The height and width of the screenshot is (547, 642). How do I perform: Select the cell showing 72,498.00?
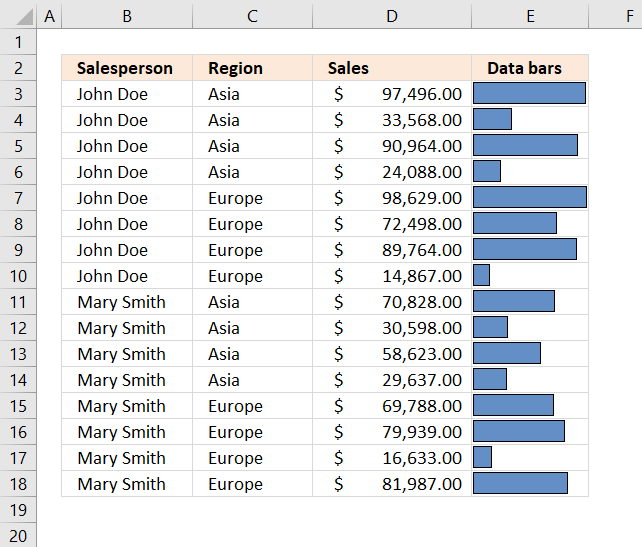pyautogui.click(x=392, y=224)
